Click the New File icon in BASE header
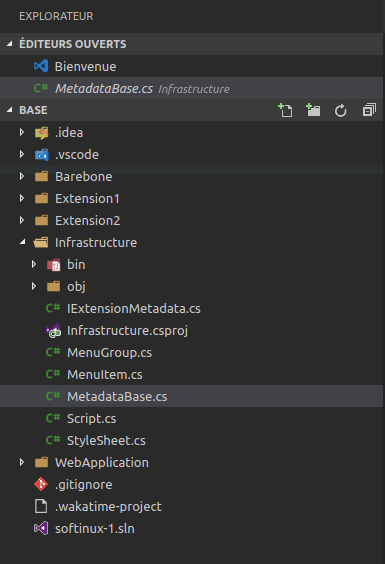This screenshot has width=385, height=564. (285, 110)
